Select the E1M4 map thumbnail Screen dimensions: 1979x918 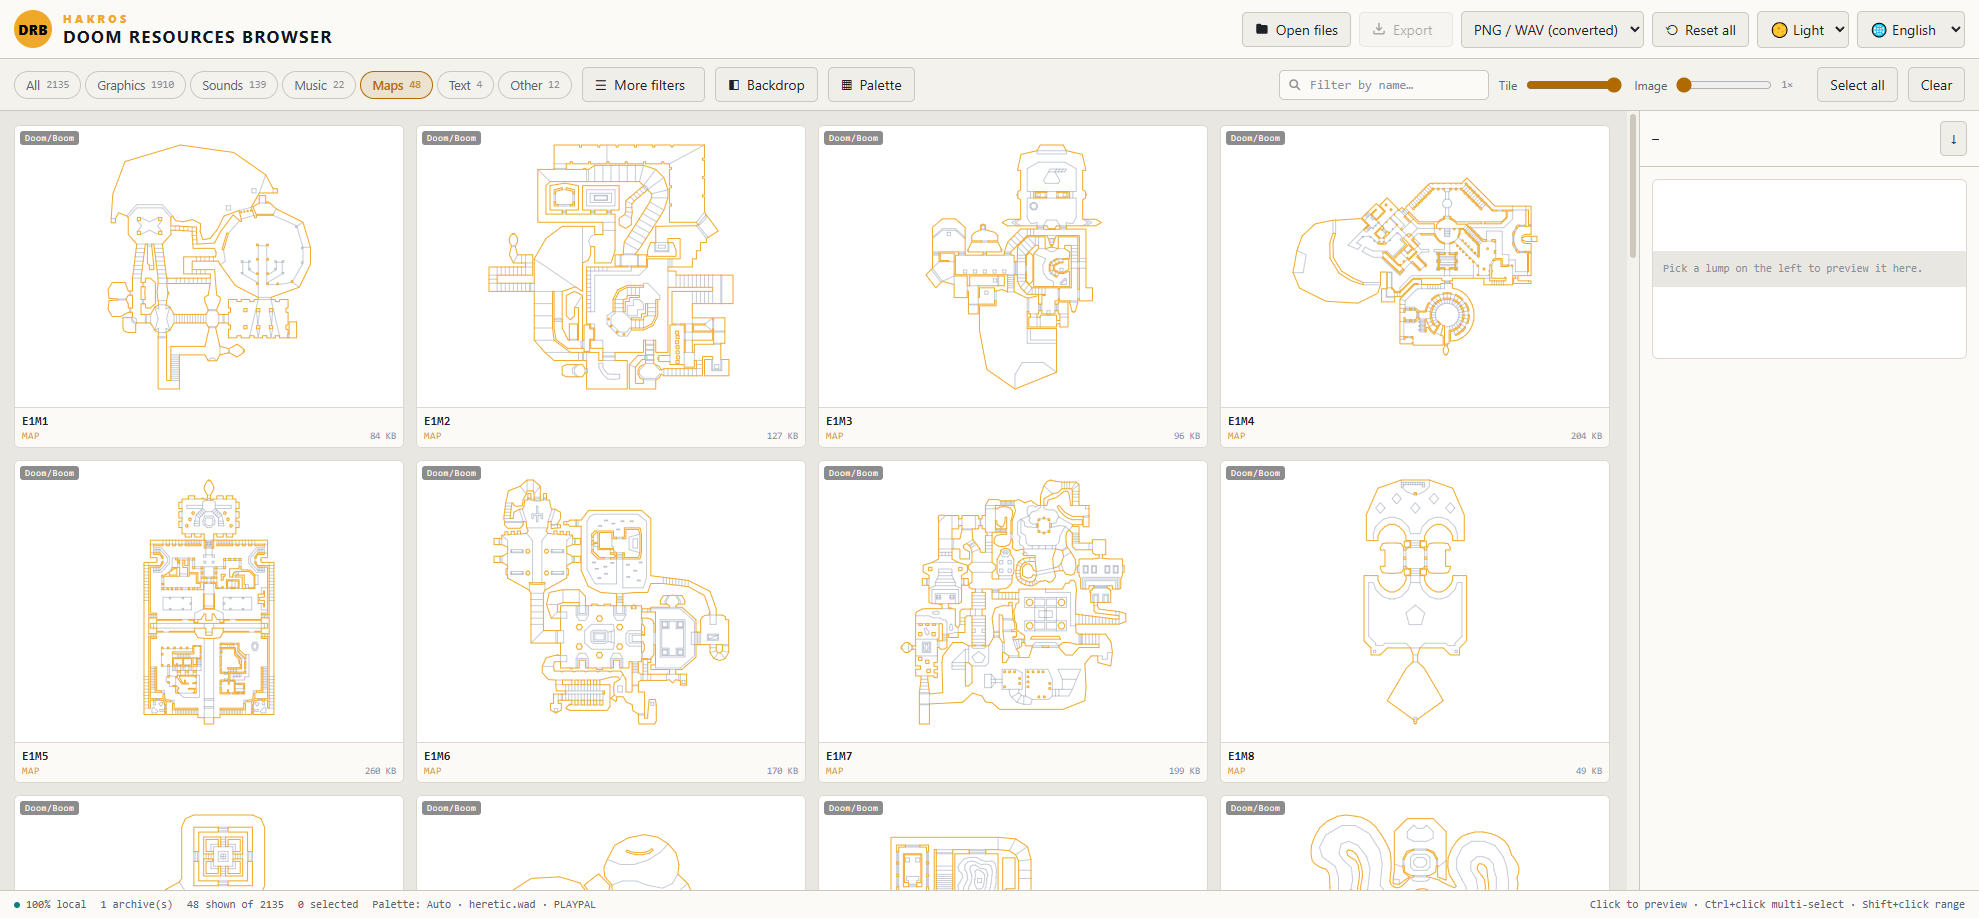(x=1415, y=266)
